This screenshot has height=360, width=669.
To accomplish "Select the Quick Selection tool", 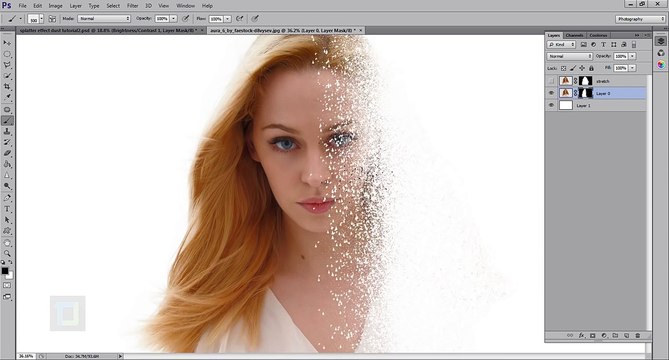I will click(x=7, y=75).
